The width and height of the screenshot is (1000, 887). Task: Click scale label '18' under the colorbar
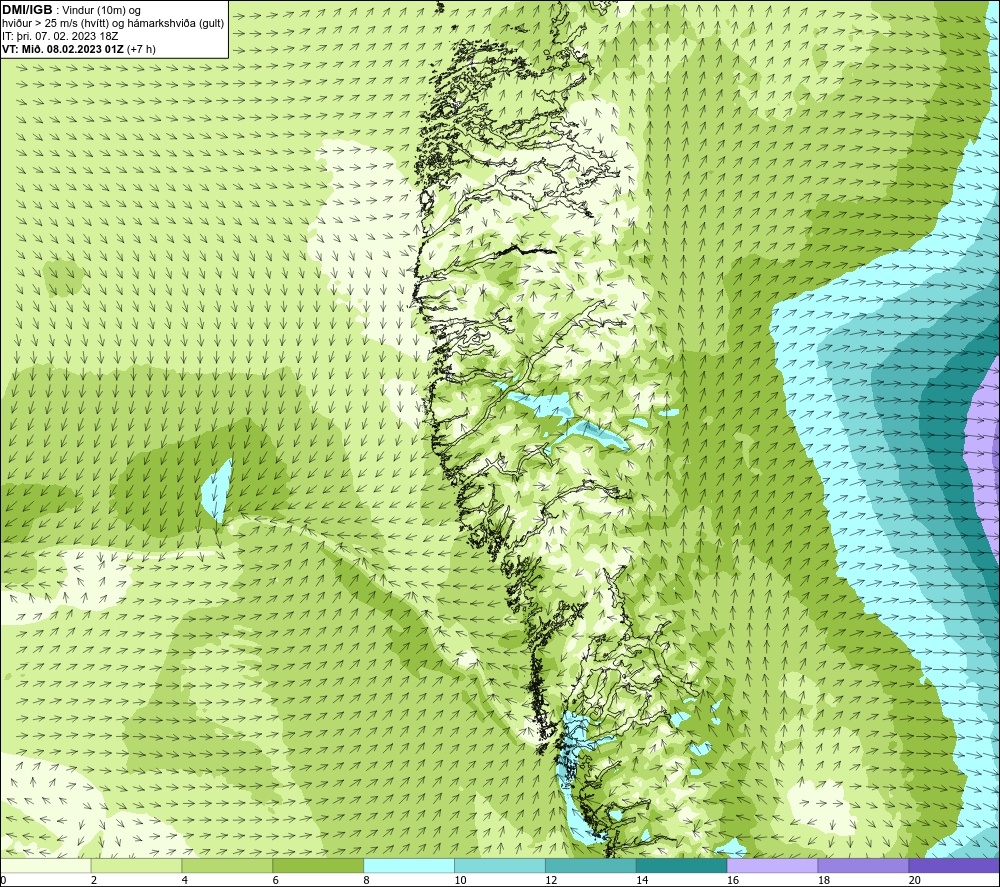tap(824, 881)
